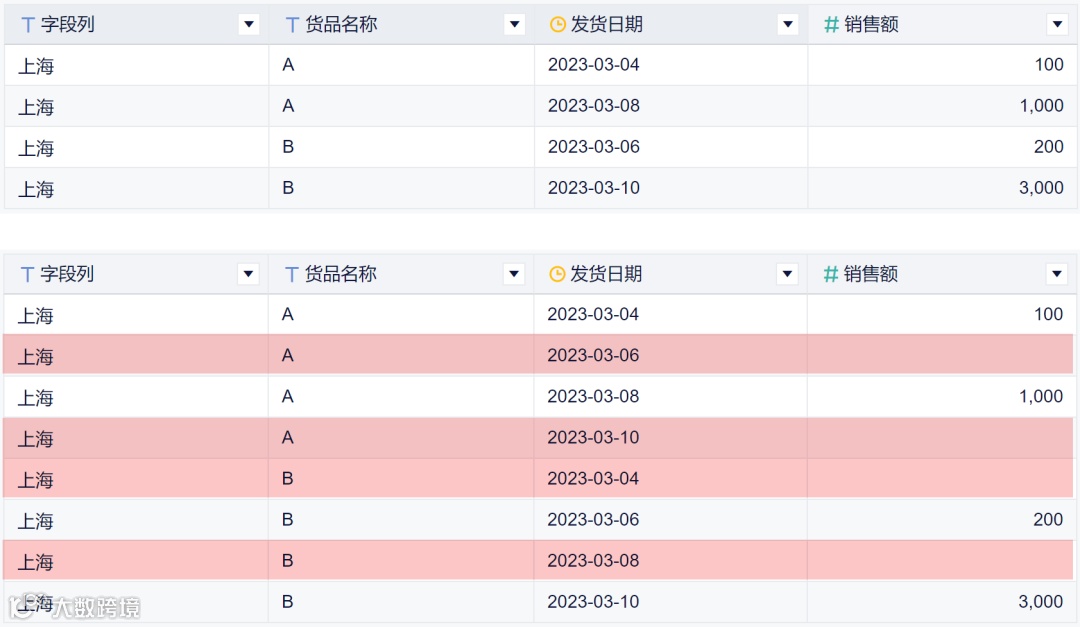Image resolution: width=1080 pixels, height=627 pixels.
Task: Select the 字段列 header label in lower table
Action: (67, 274)
